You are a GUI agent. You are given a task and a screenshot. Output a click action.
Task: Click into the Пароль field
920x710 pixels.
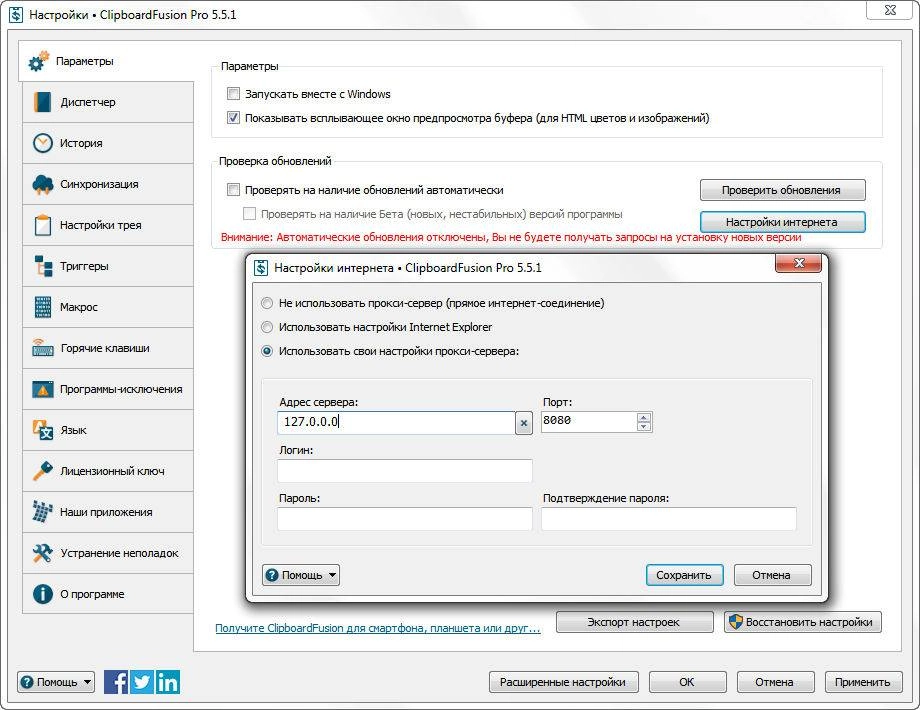[405, 519]
